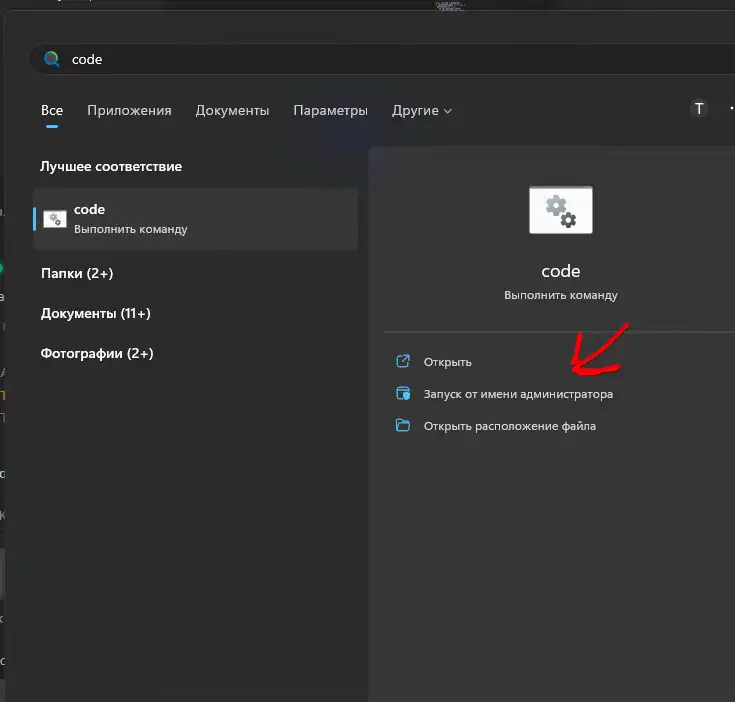Expand the Документы (11+) section
Image resolution: width=735 pixels, height=702 pixels.
[96, 314]
